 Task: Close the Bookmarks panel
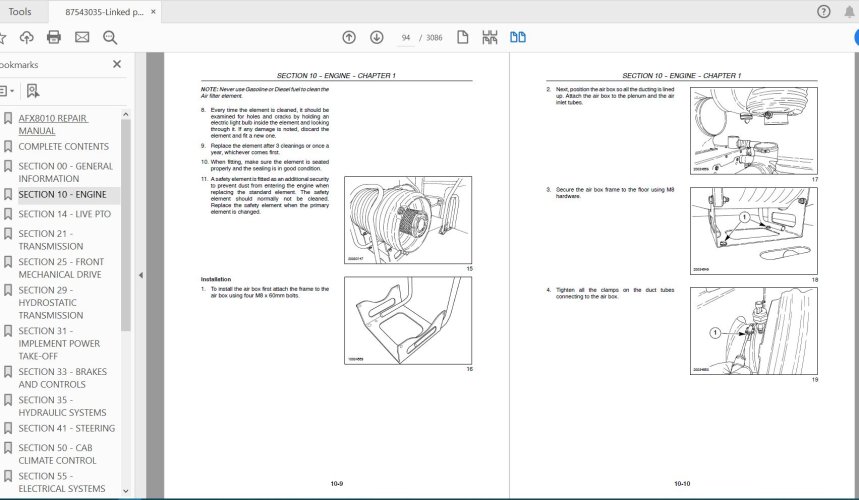117,64
